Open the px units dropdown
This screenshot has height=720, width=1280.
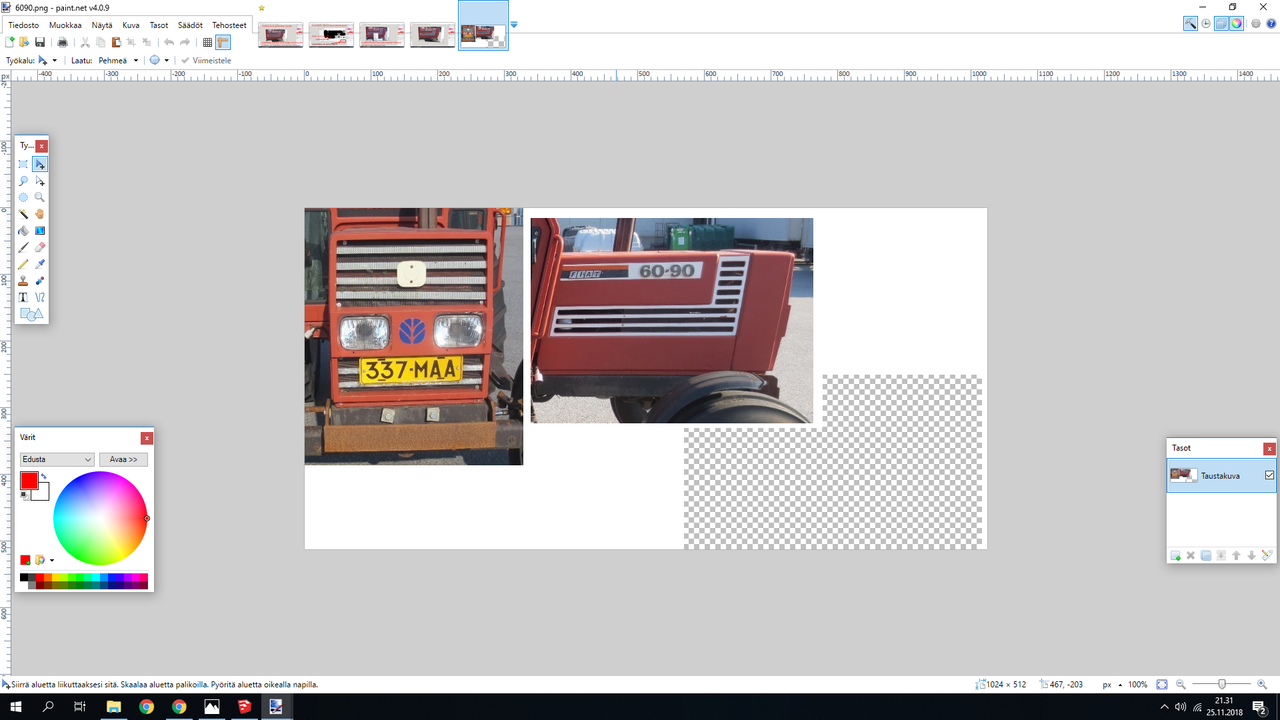click(x=1112, y=684)
